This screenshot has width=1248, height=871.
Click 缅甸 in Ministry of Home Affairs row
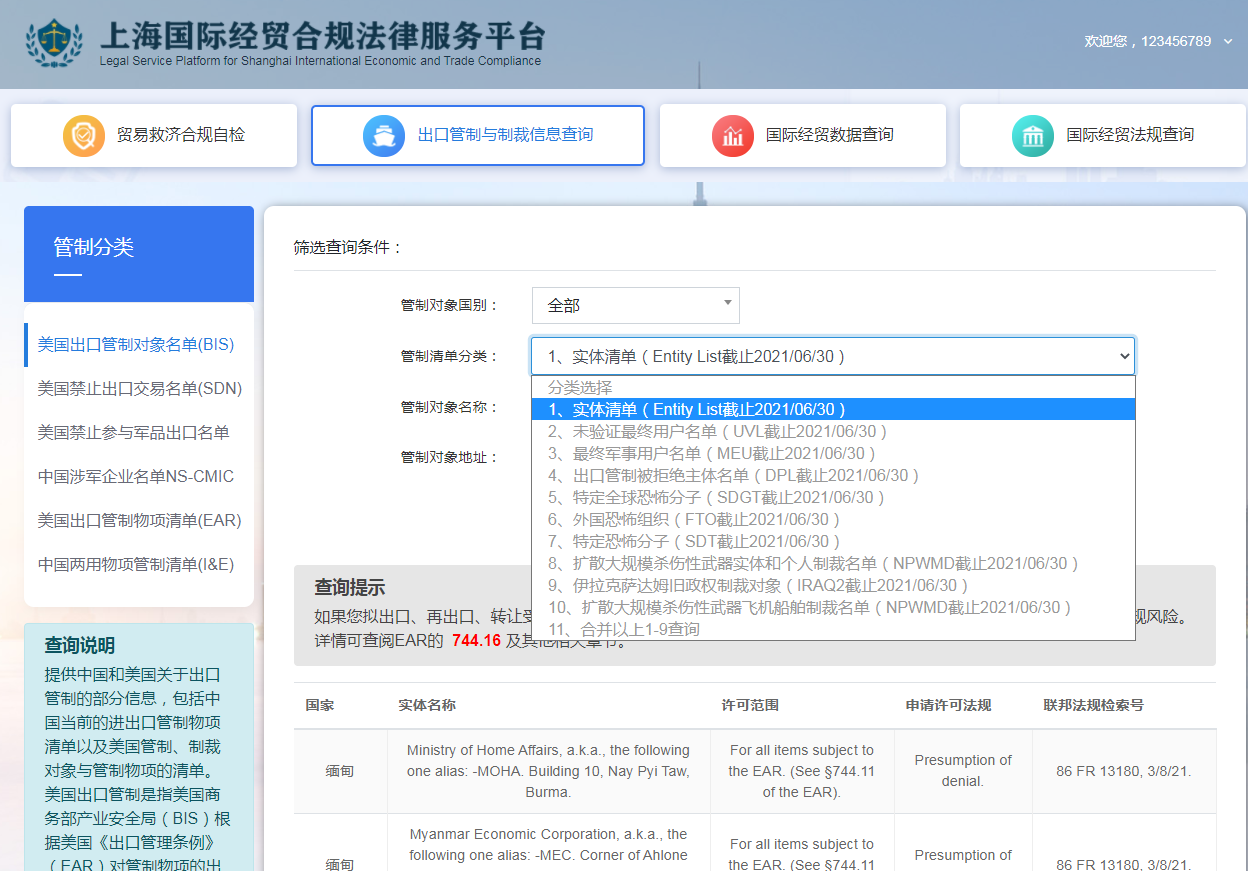340,772
